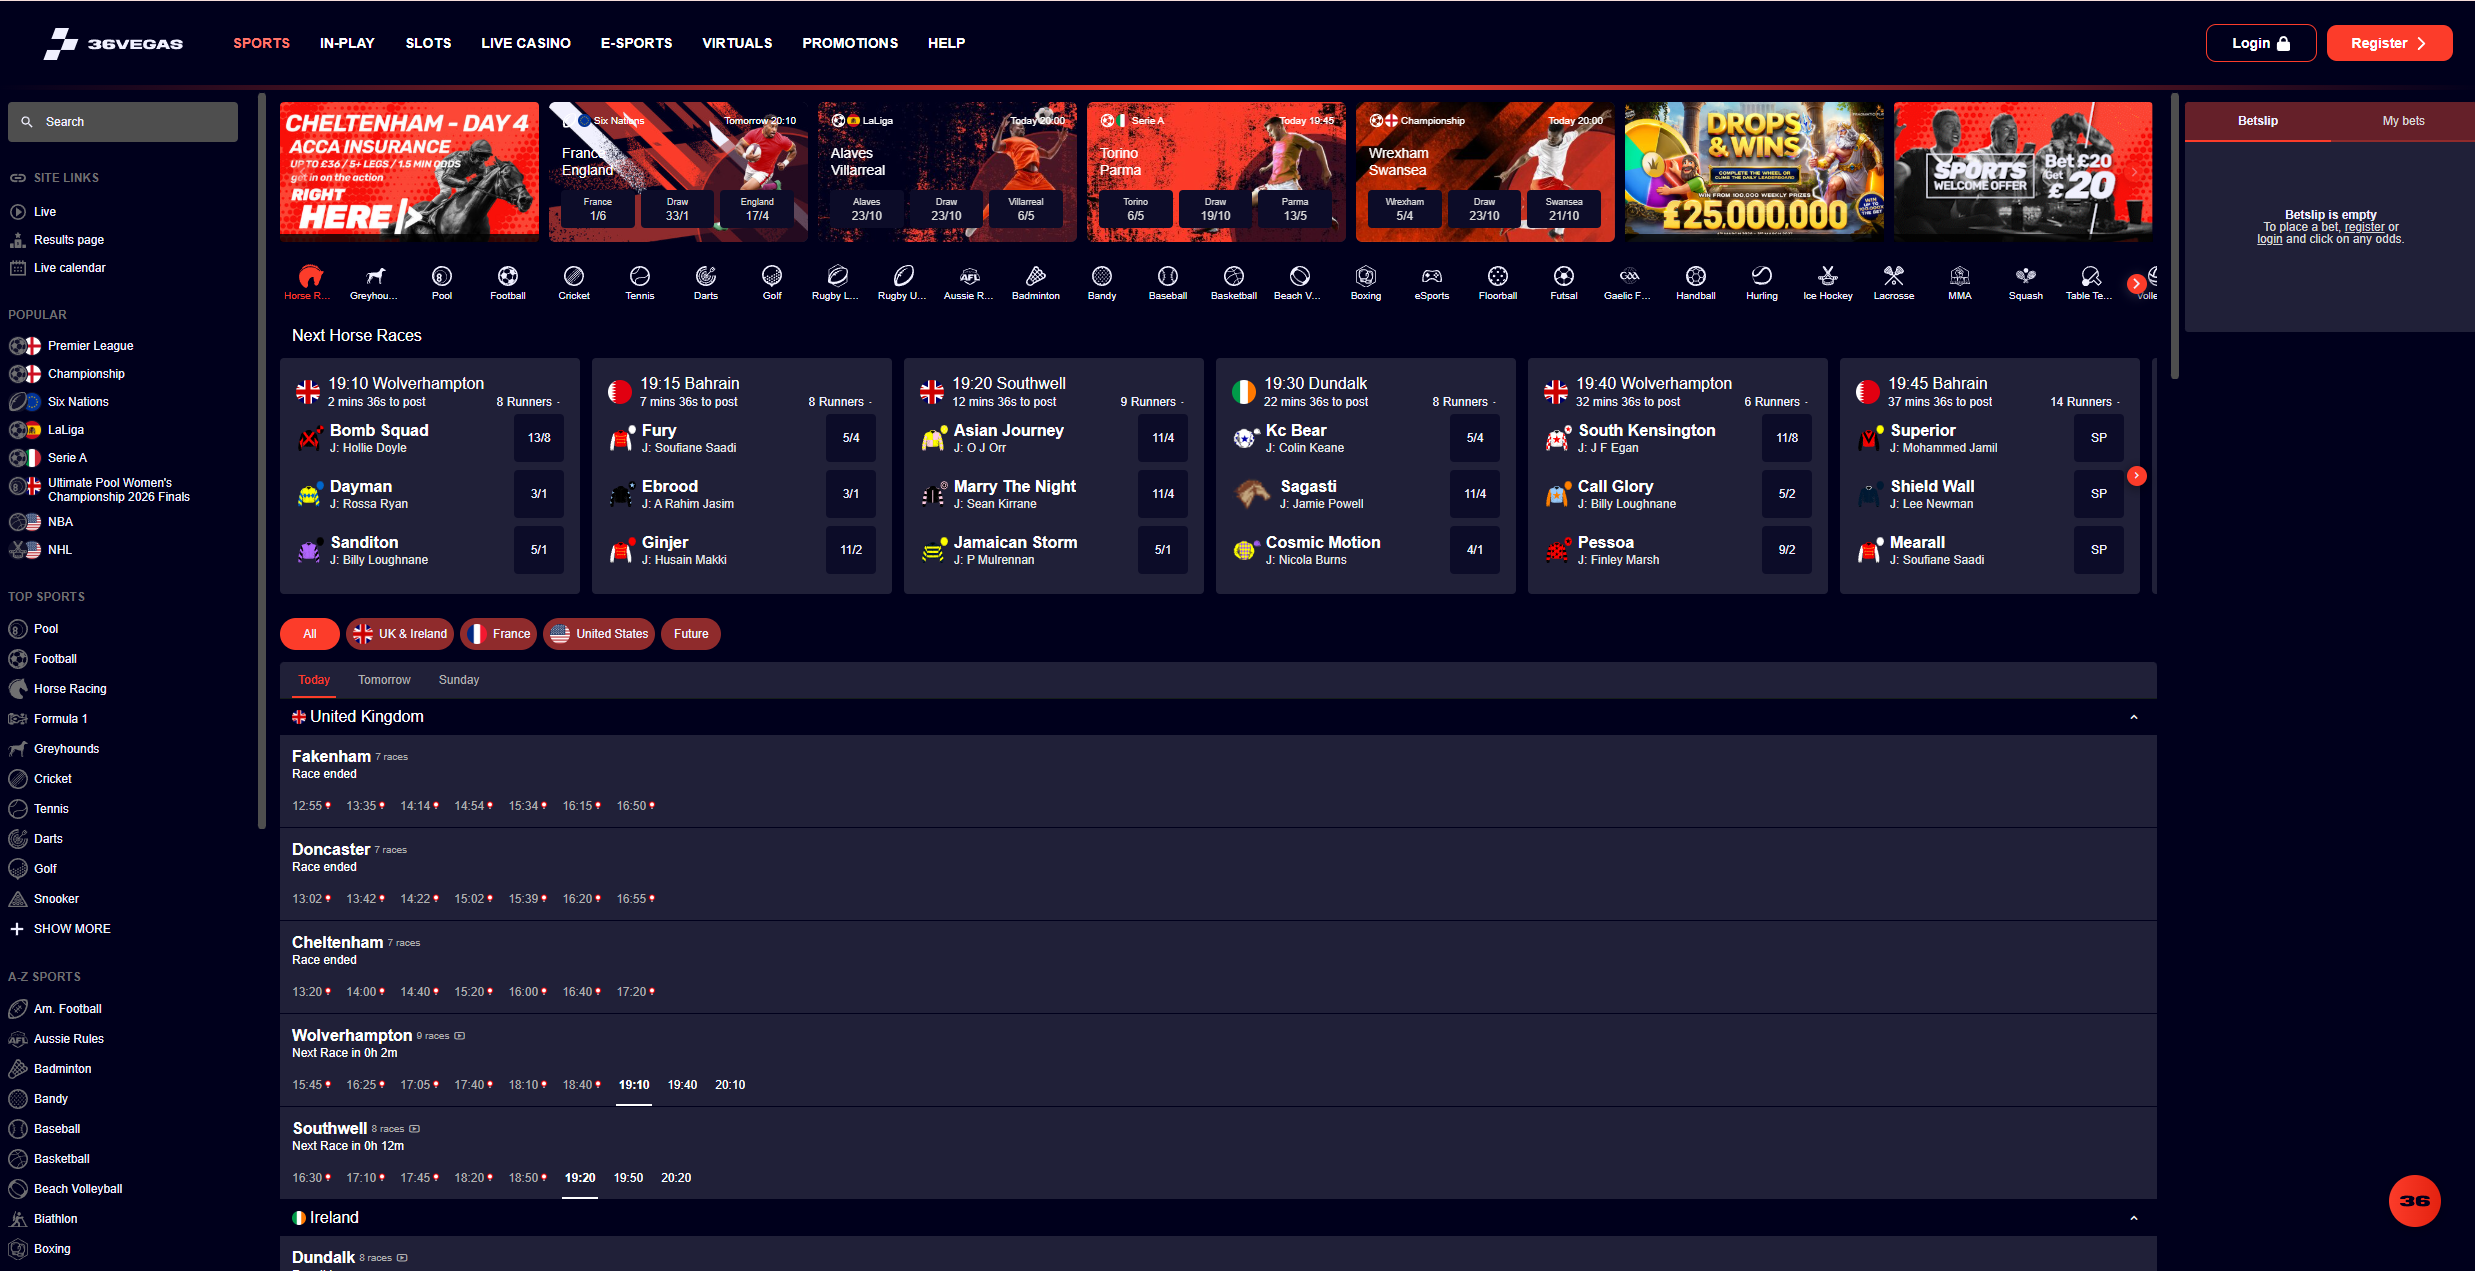This screenshot has height=1271, width=2475.
Task: Expand 19:15 Bahrain 8 Runners list
Action: point(840,402)
